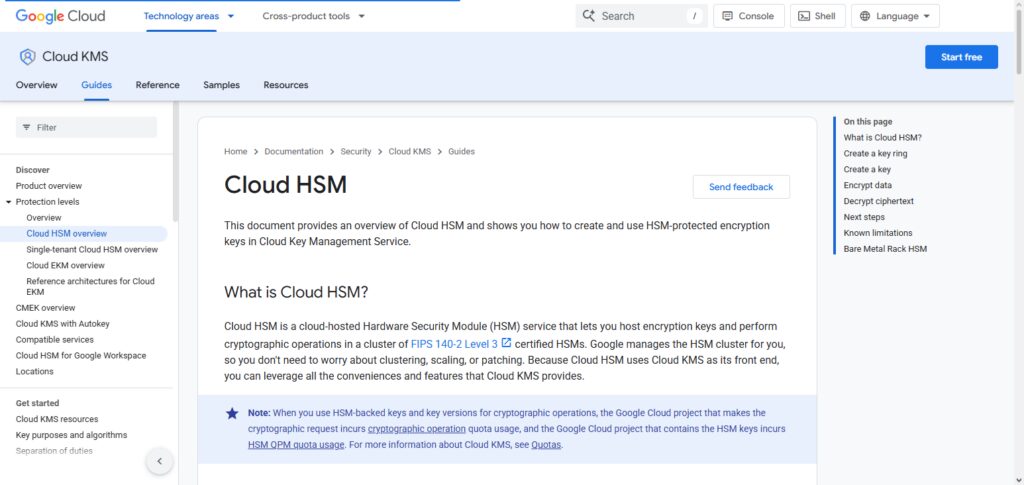The height and width of the screenshot is (485, 1024).
Task: Open the Cross-product tools dropdown
Action: point(313,16)
